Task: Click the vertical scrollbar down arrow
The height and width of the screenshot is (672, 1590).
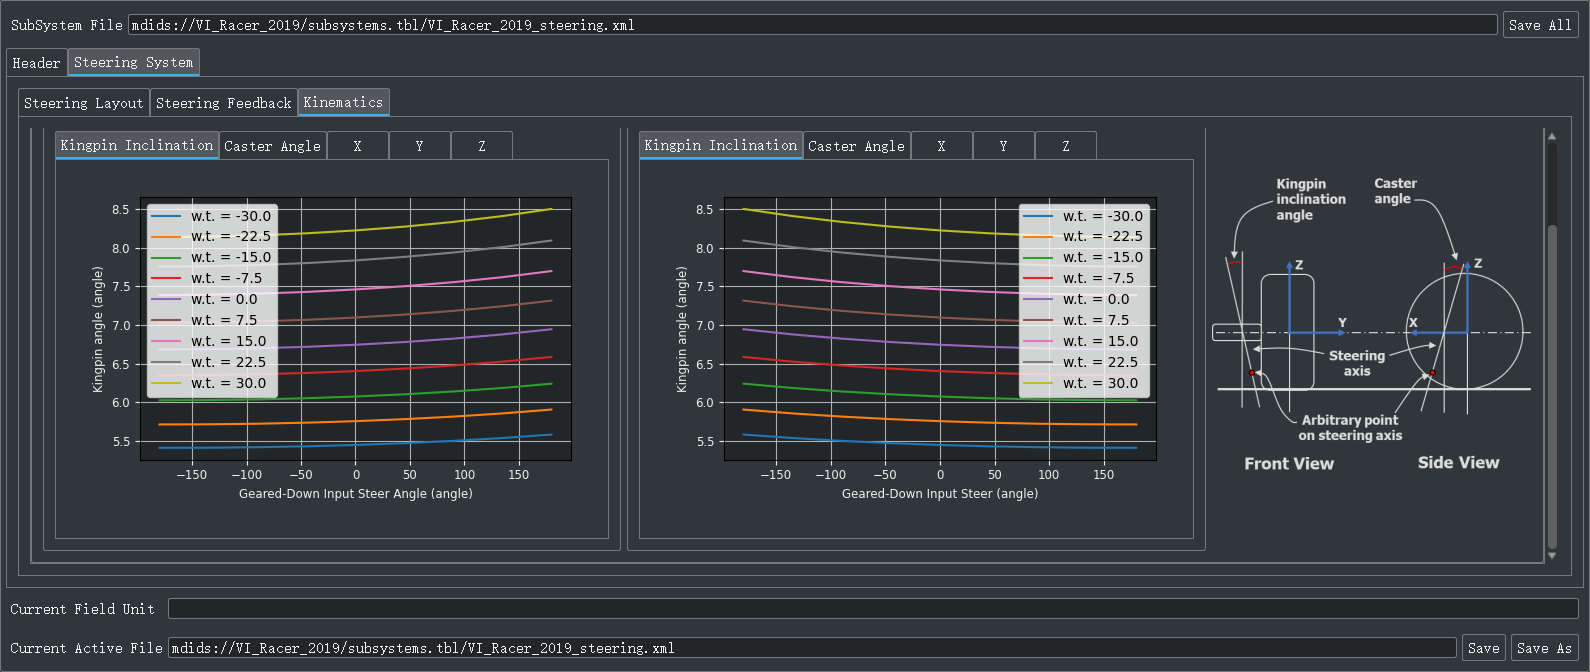Action: pos(1552,555)
